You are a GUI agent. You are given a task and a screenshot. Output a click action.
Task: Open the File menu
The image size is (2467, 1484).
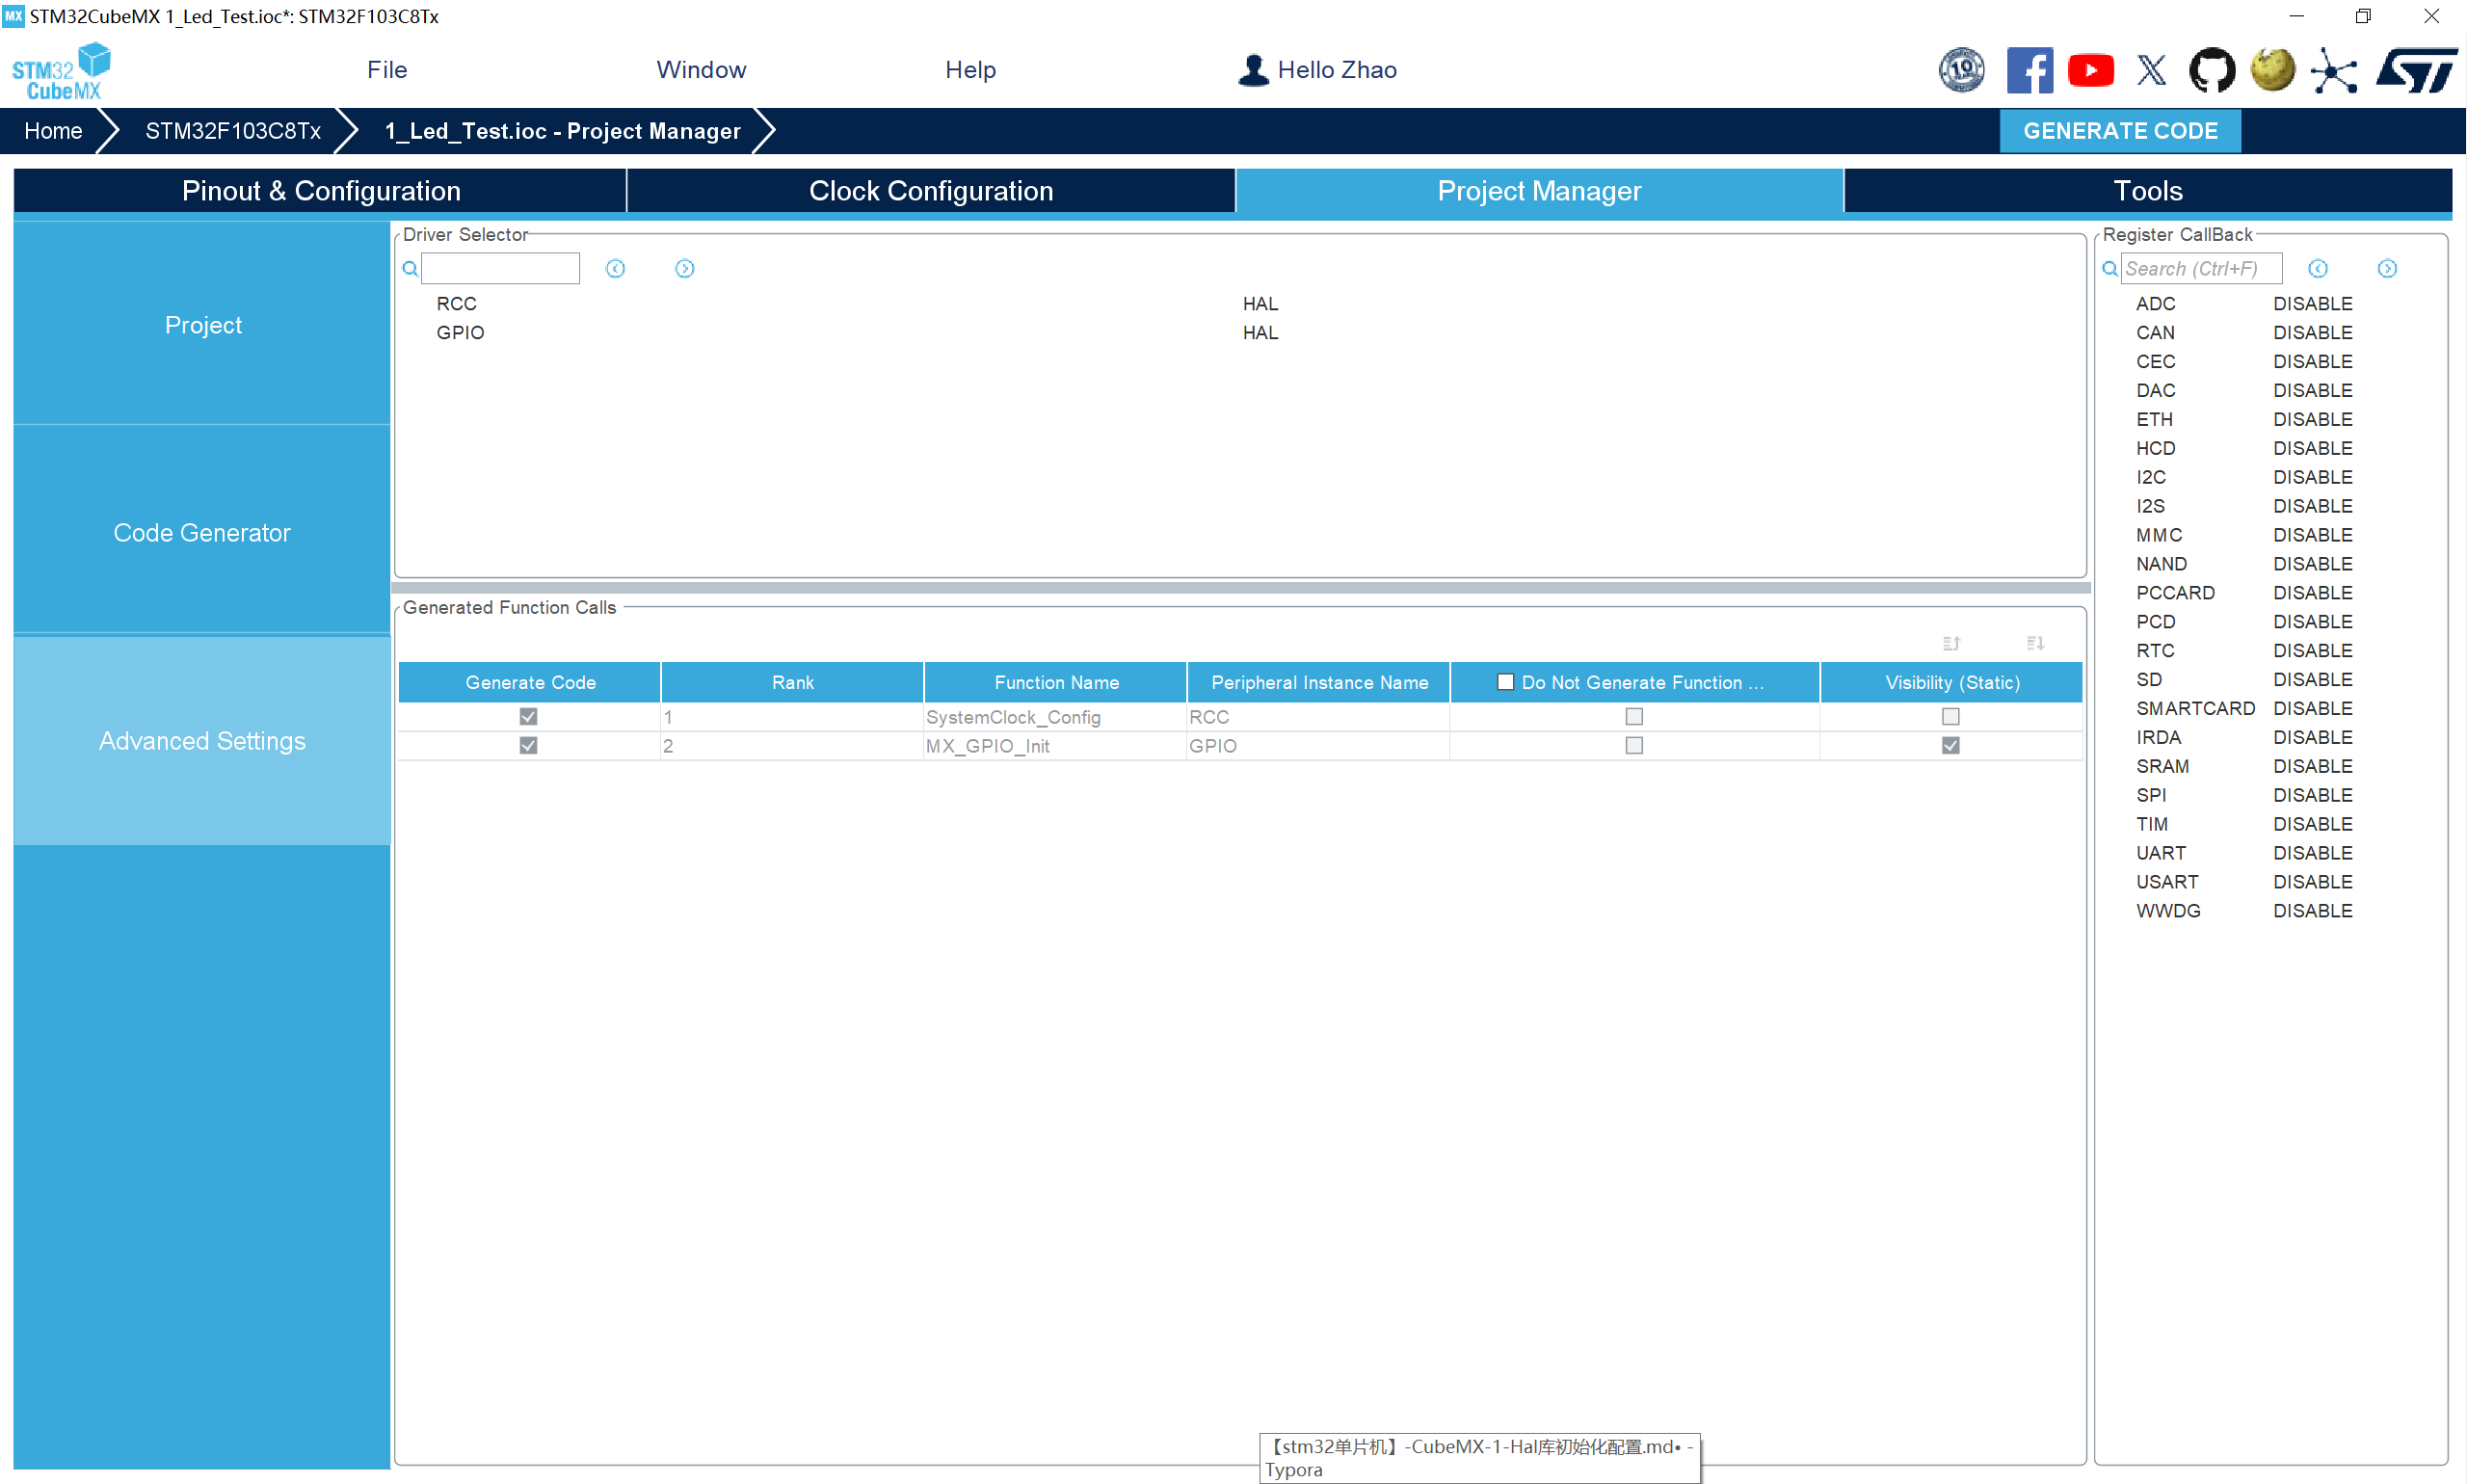pos(386,70)
